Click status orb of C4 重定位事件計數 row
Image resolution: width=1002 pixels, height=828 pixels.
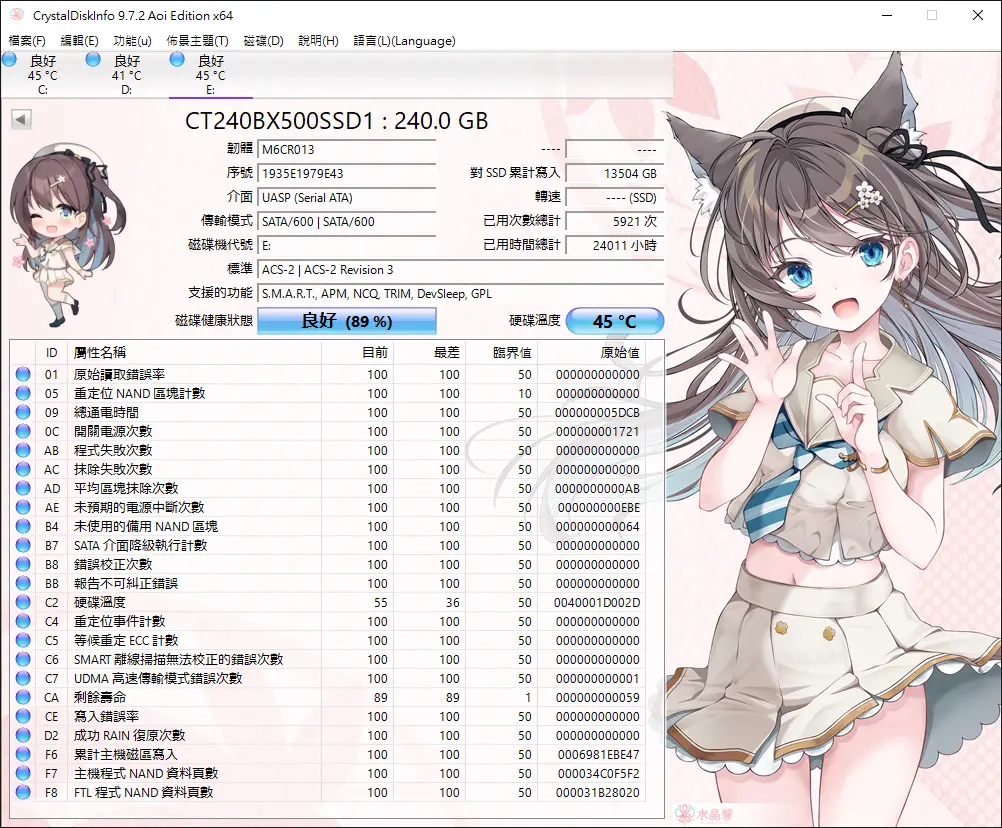[23, 621]
